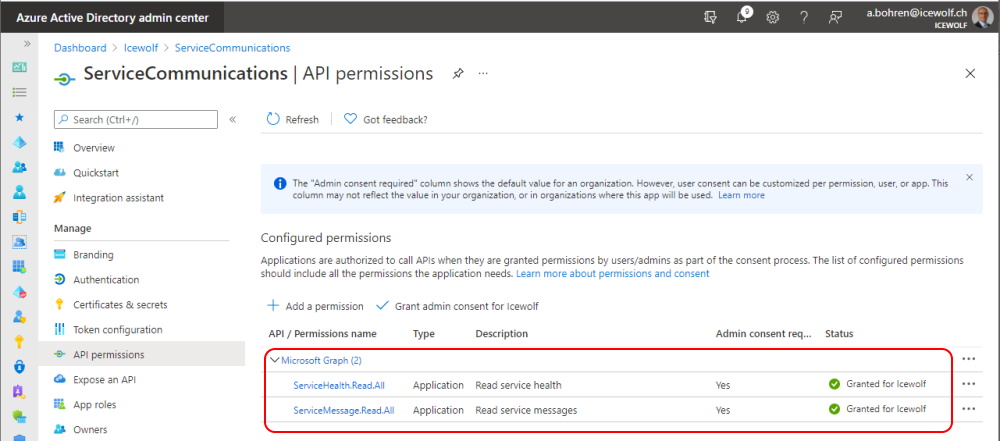Click Read service messages description text
Image resolution: width=1000 pixels, height=441 pixels.
point(526,410)
